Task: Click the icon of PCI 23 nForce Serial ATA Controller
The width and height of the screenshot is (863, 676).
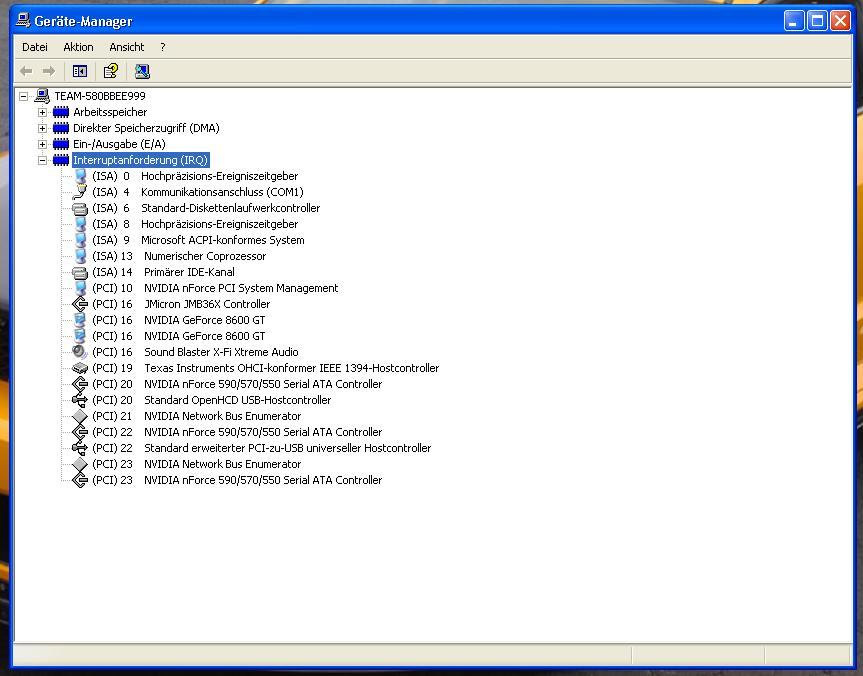Action: 80,480
